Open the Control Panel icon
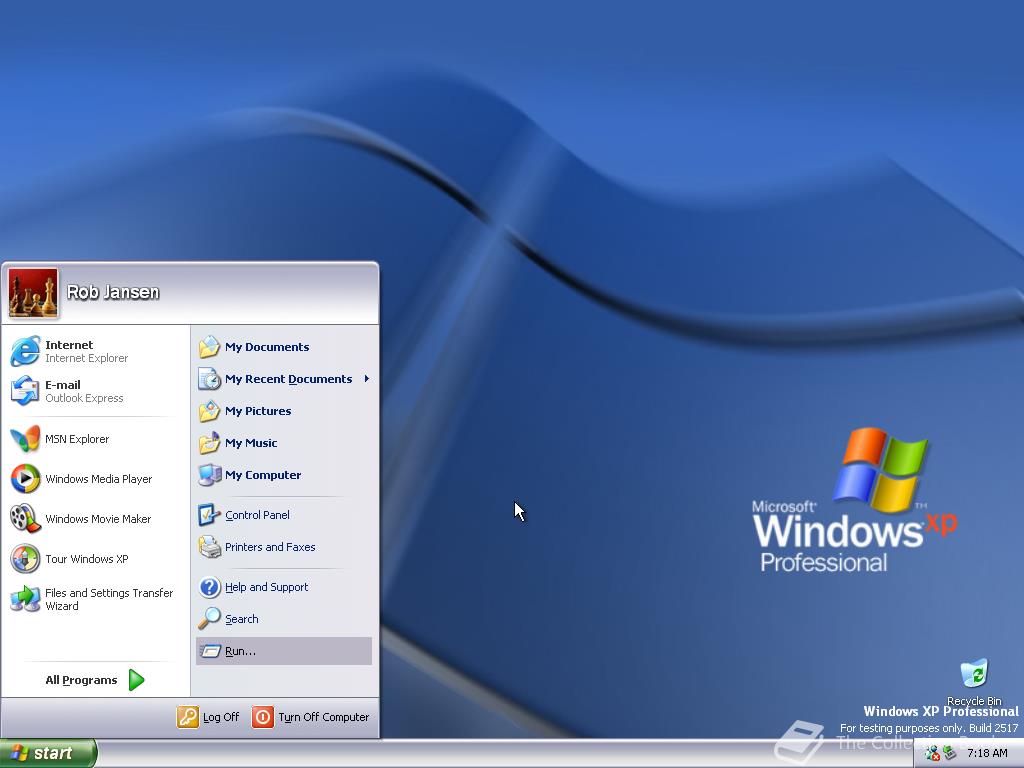 coord(209,515)
